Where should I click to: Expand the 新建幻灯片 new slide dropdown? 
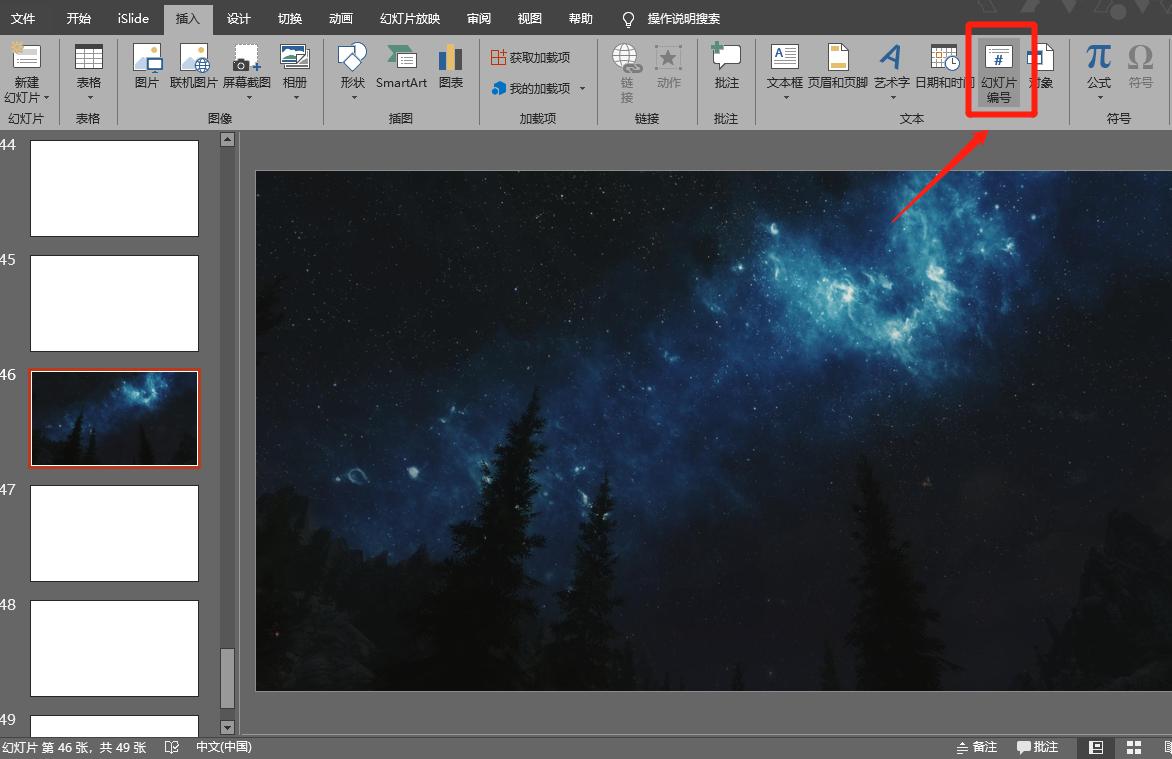point(26,98)
